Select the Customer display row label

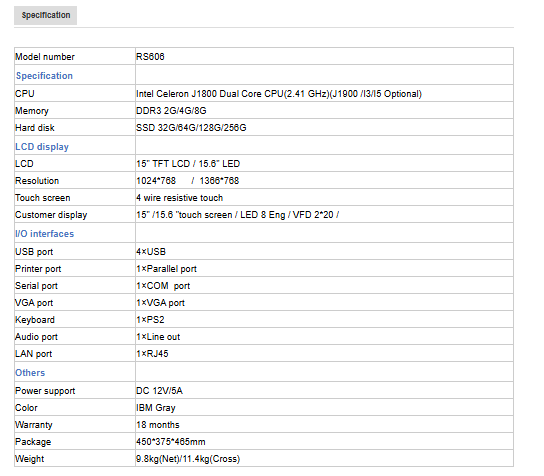tap(51, 215)
